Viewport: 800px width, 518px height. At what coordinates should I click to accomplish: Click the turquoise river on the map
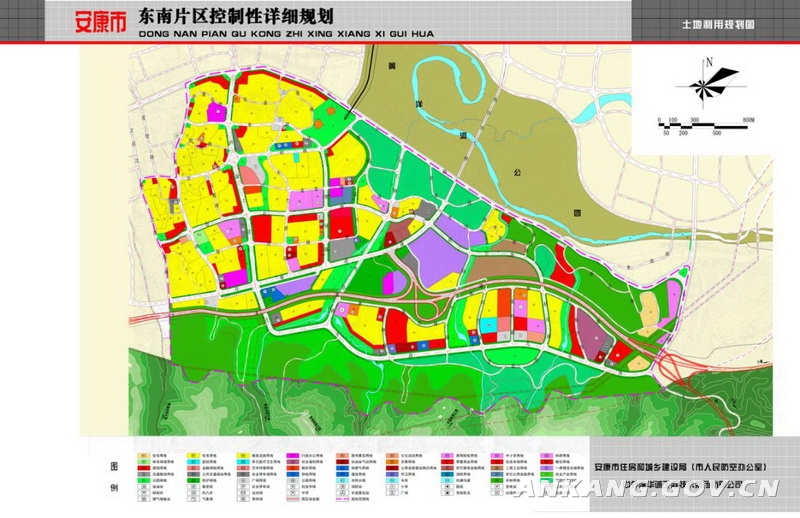tap(468, 110)
